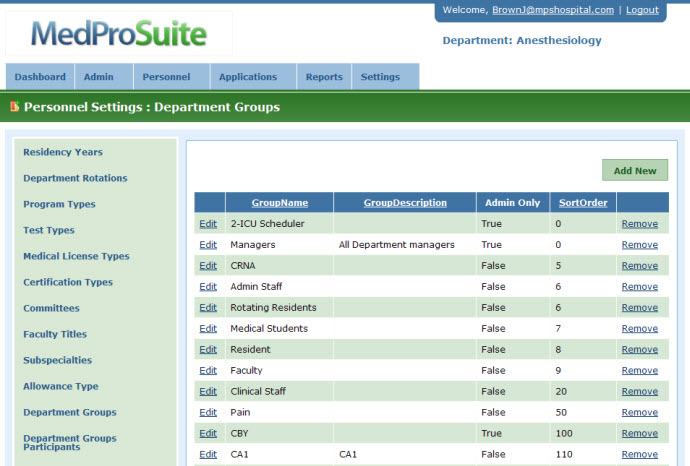
Task: Click the Personnel Settings header icon
Action: (x=15, y=106)
